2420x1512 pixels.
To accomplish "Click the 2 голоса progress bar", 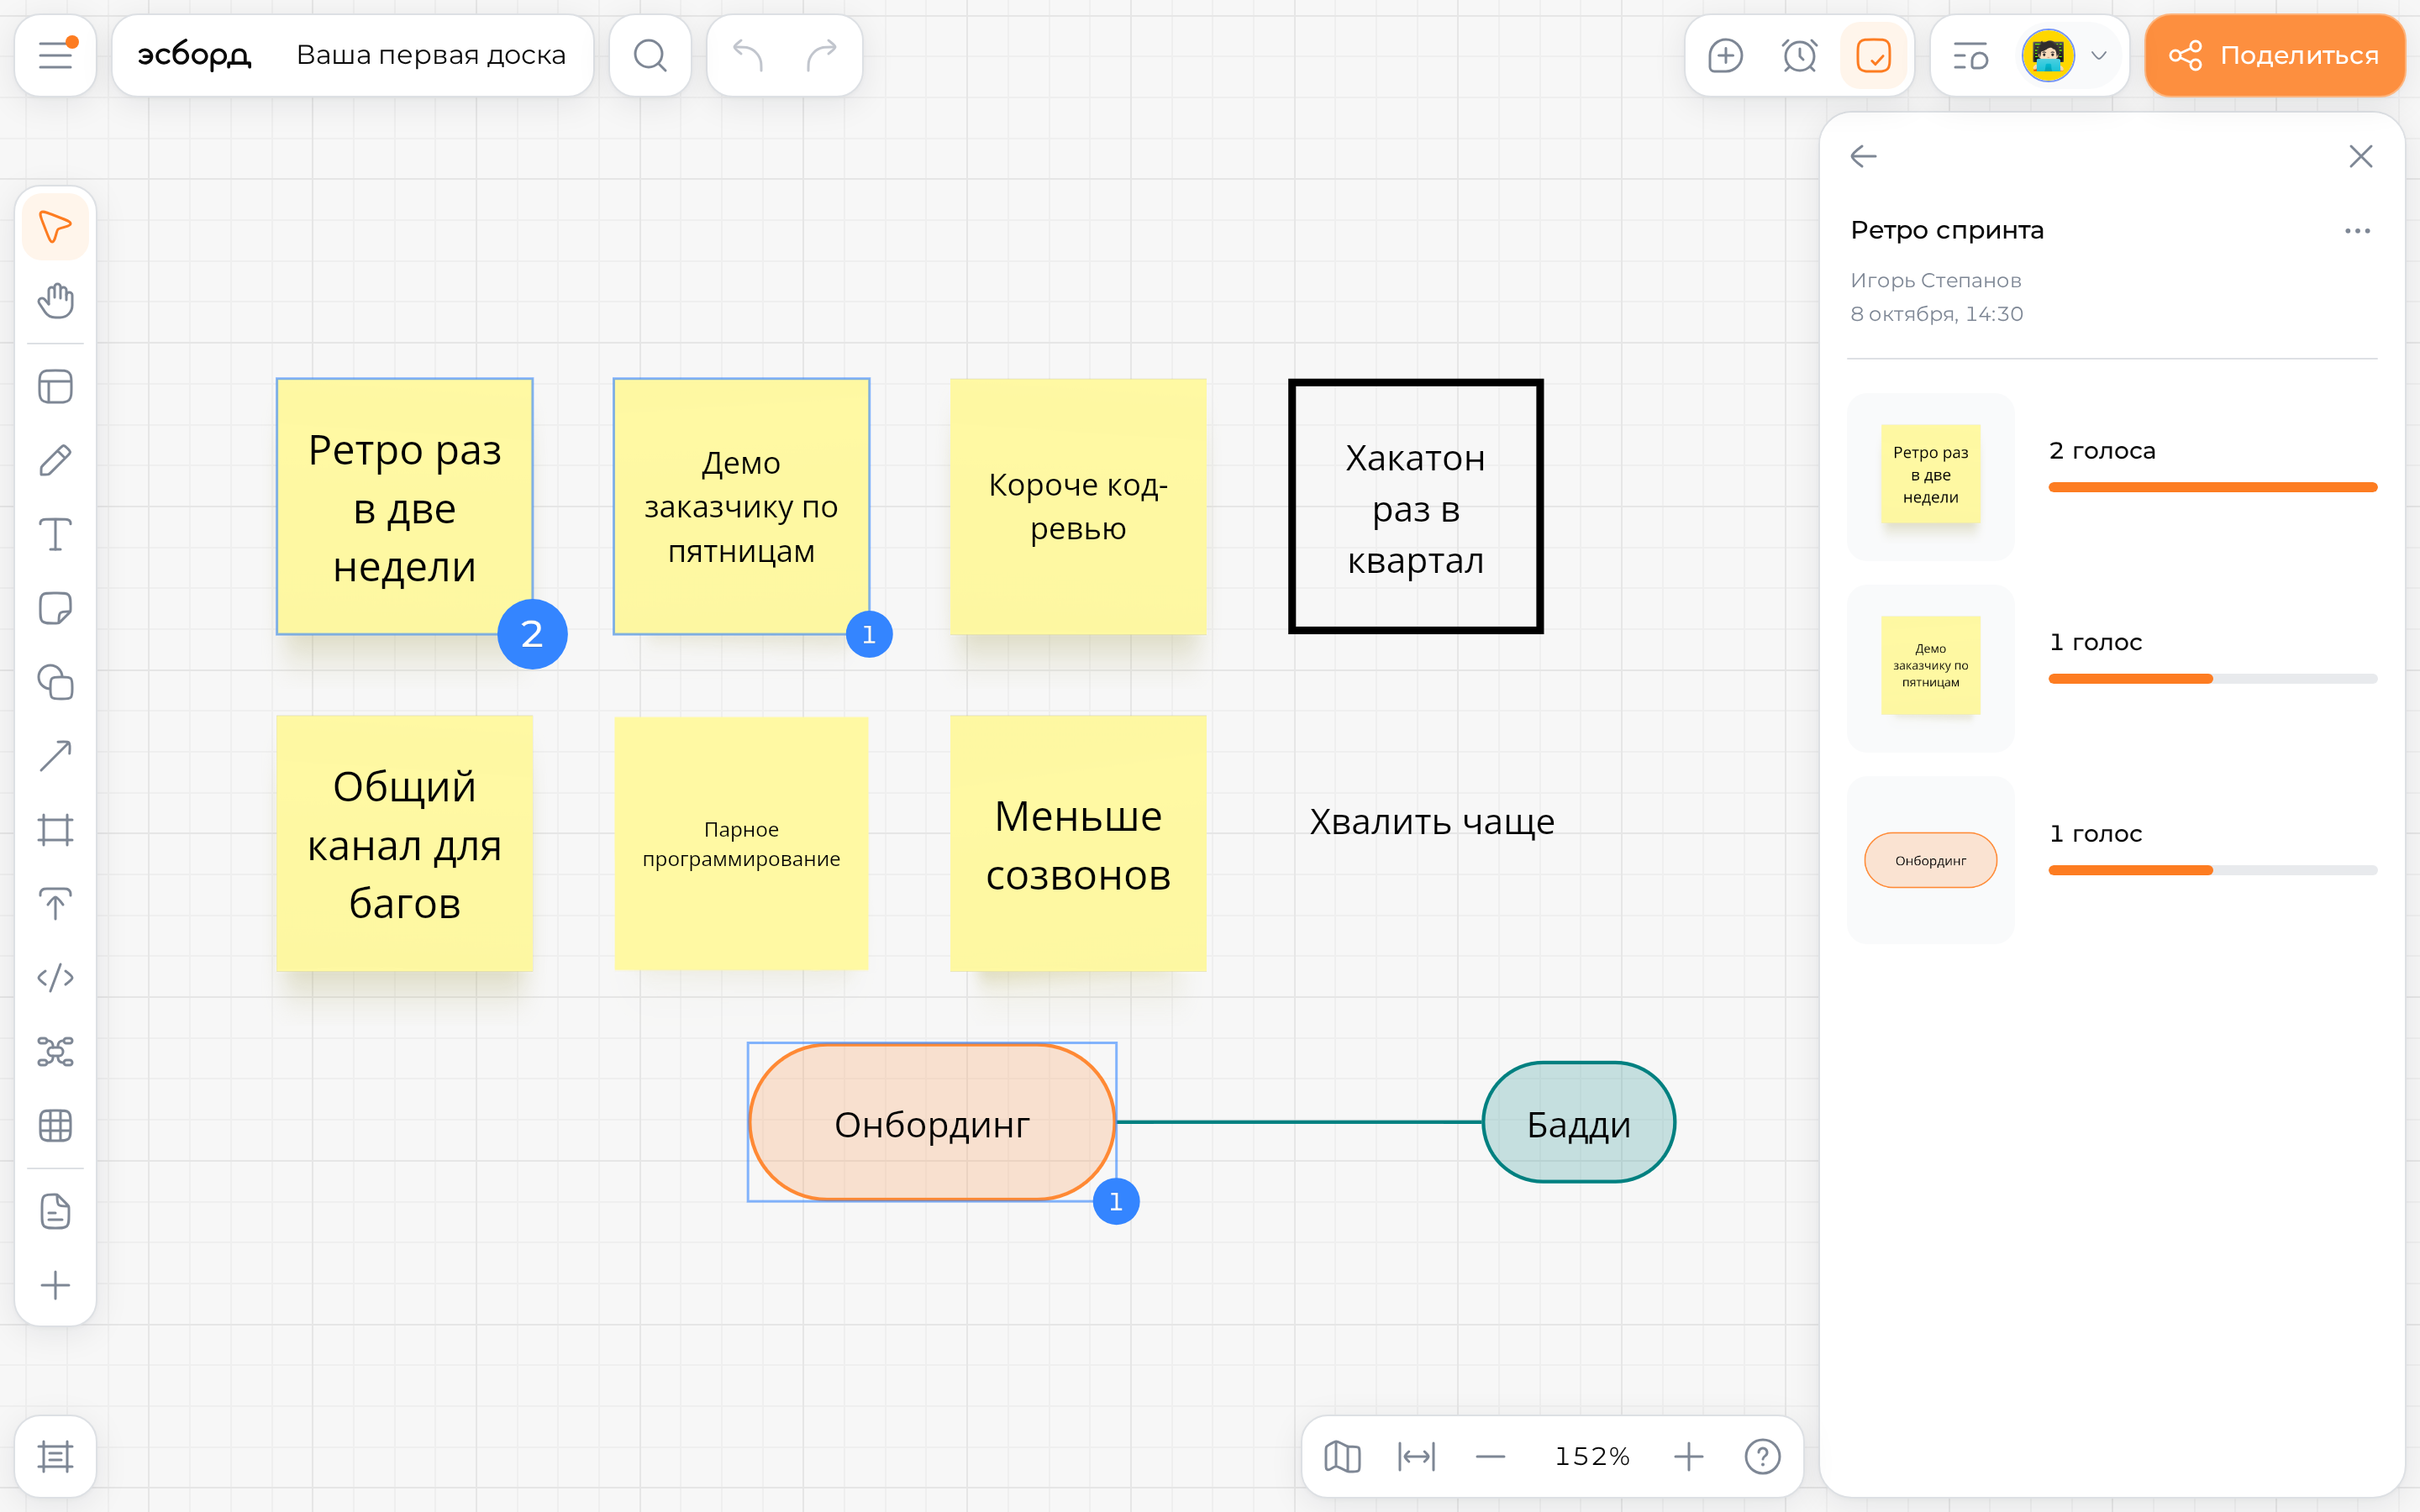I will click(2212, 487).
